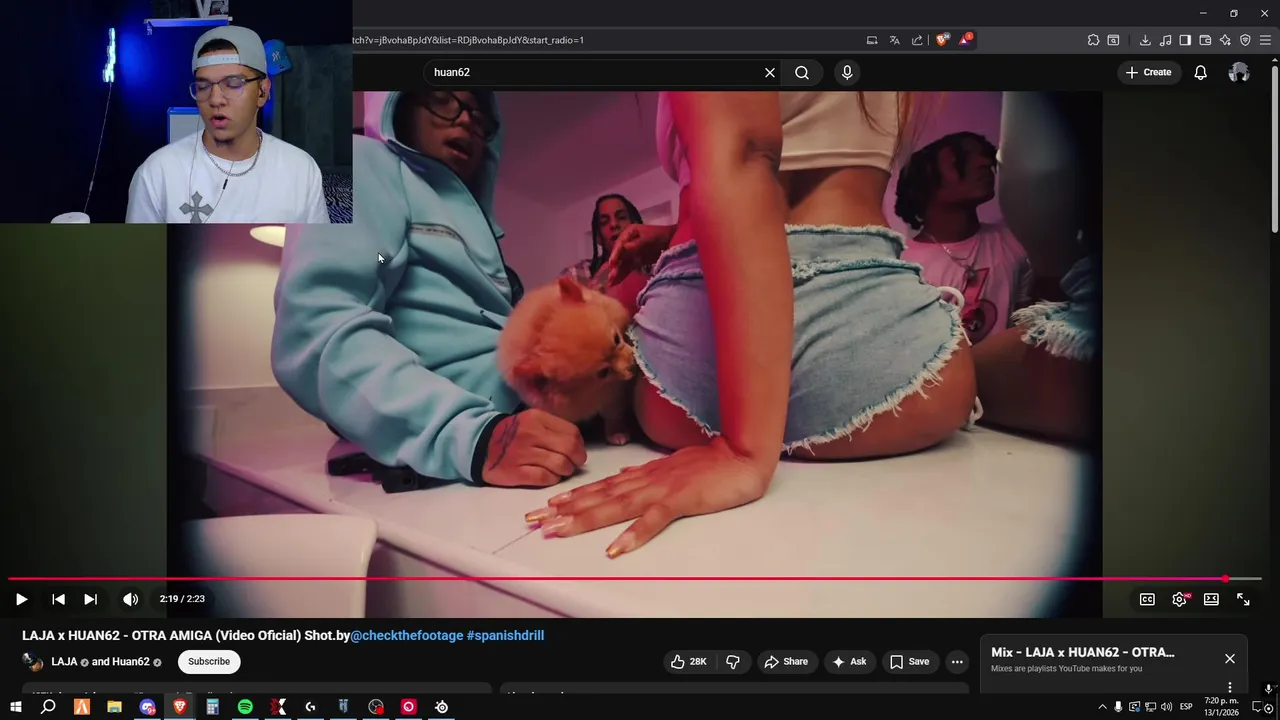Open the Ask AI button

(x=848, y=661)
